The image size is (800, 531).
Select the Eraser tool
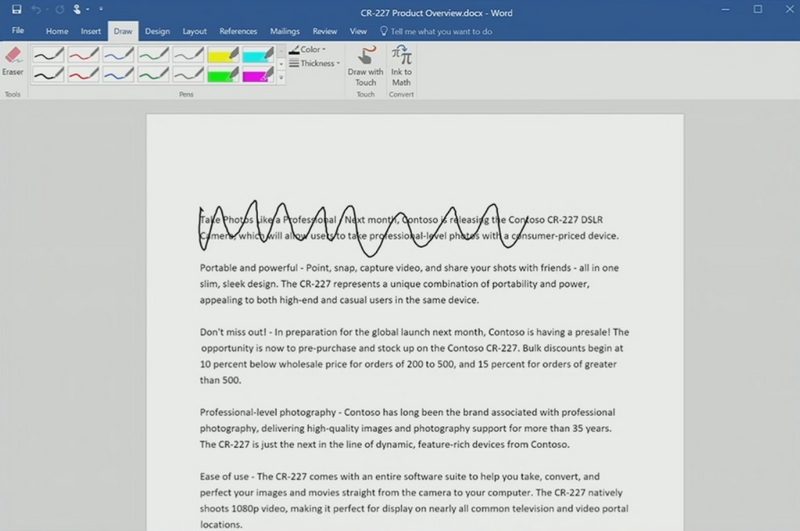[12, 62]
